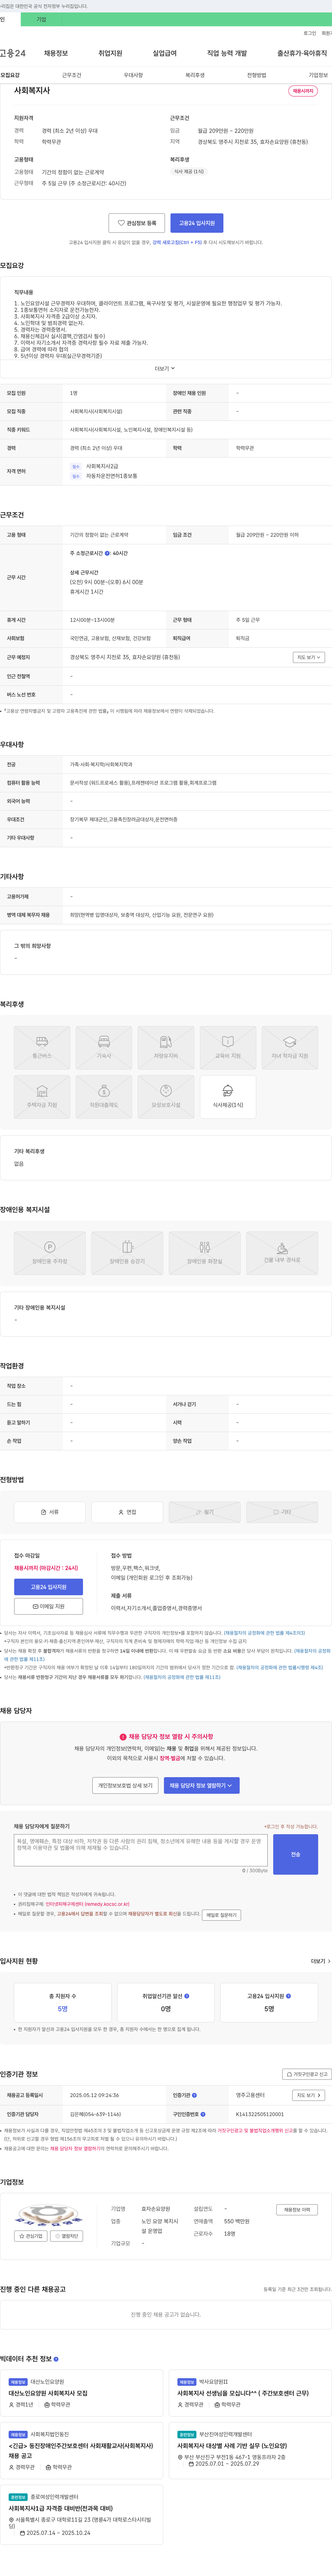The image size is (332, 2576).
Task: Switch to the 우대사항 tab
Action: [133, 75]
